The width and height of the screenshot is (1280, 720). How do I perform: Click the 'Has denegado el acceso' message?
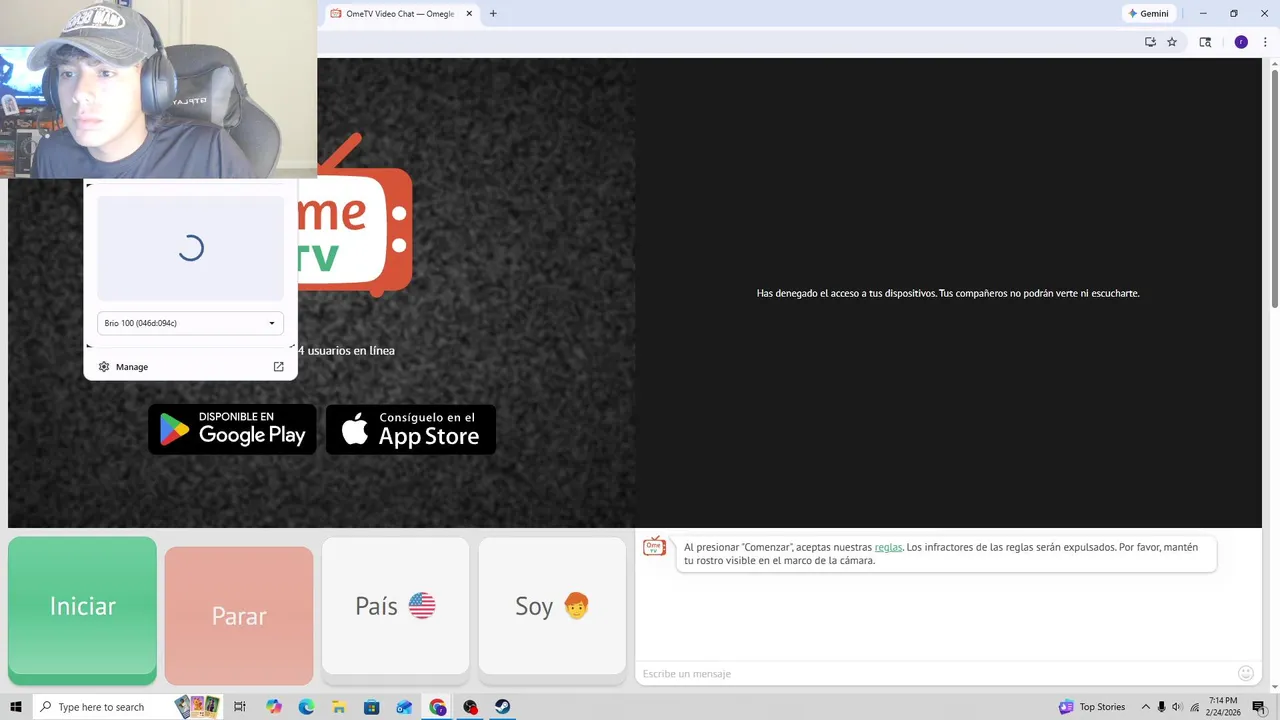click(x=948, y=293)
